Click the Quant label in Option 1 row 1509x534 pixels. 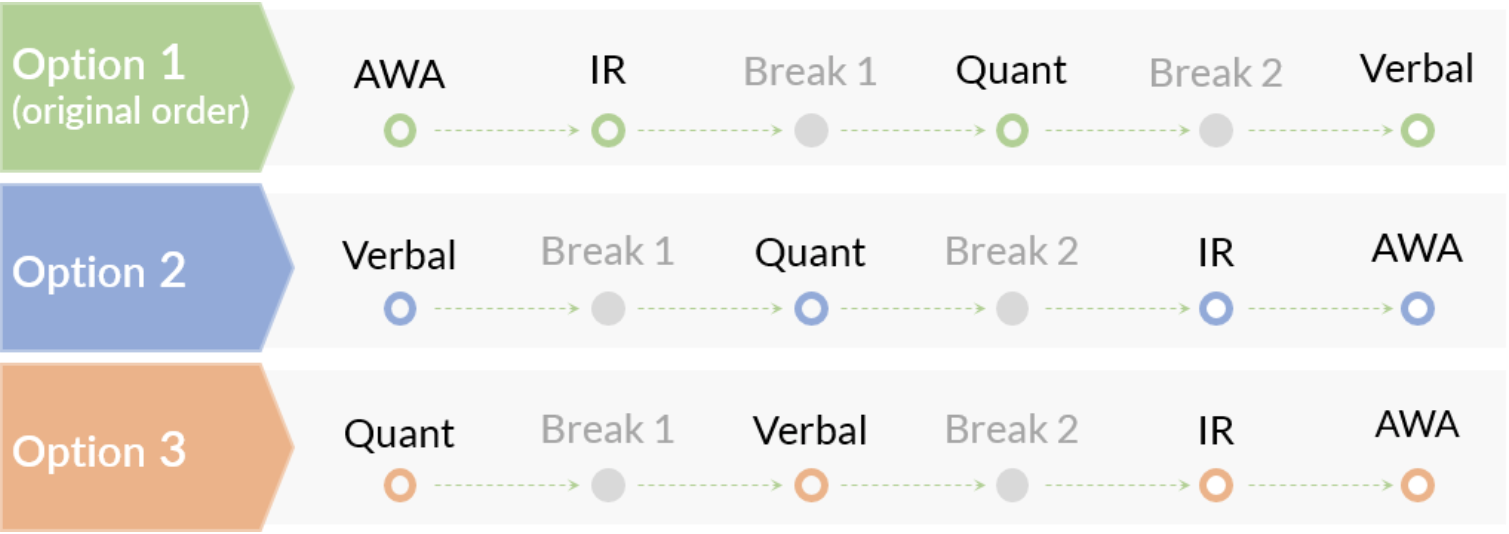coord(1011,71)
